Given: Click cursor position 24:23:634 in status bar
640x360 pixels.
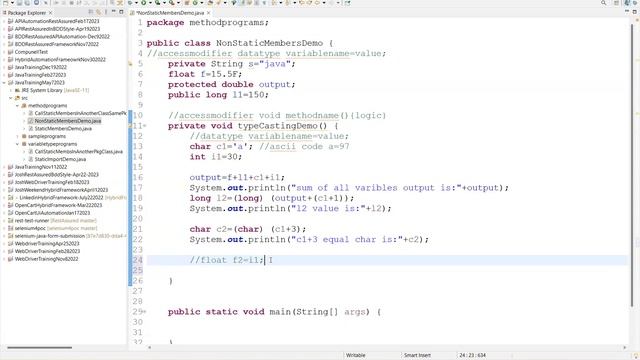Looking at the screenshot, I should click(x=472, y=355).
